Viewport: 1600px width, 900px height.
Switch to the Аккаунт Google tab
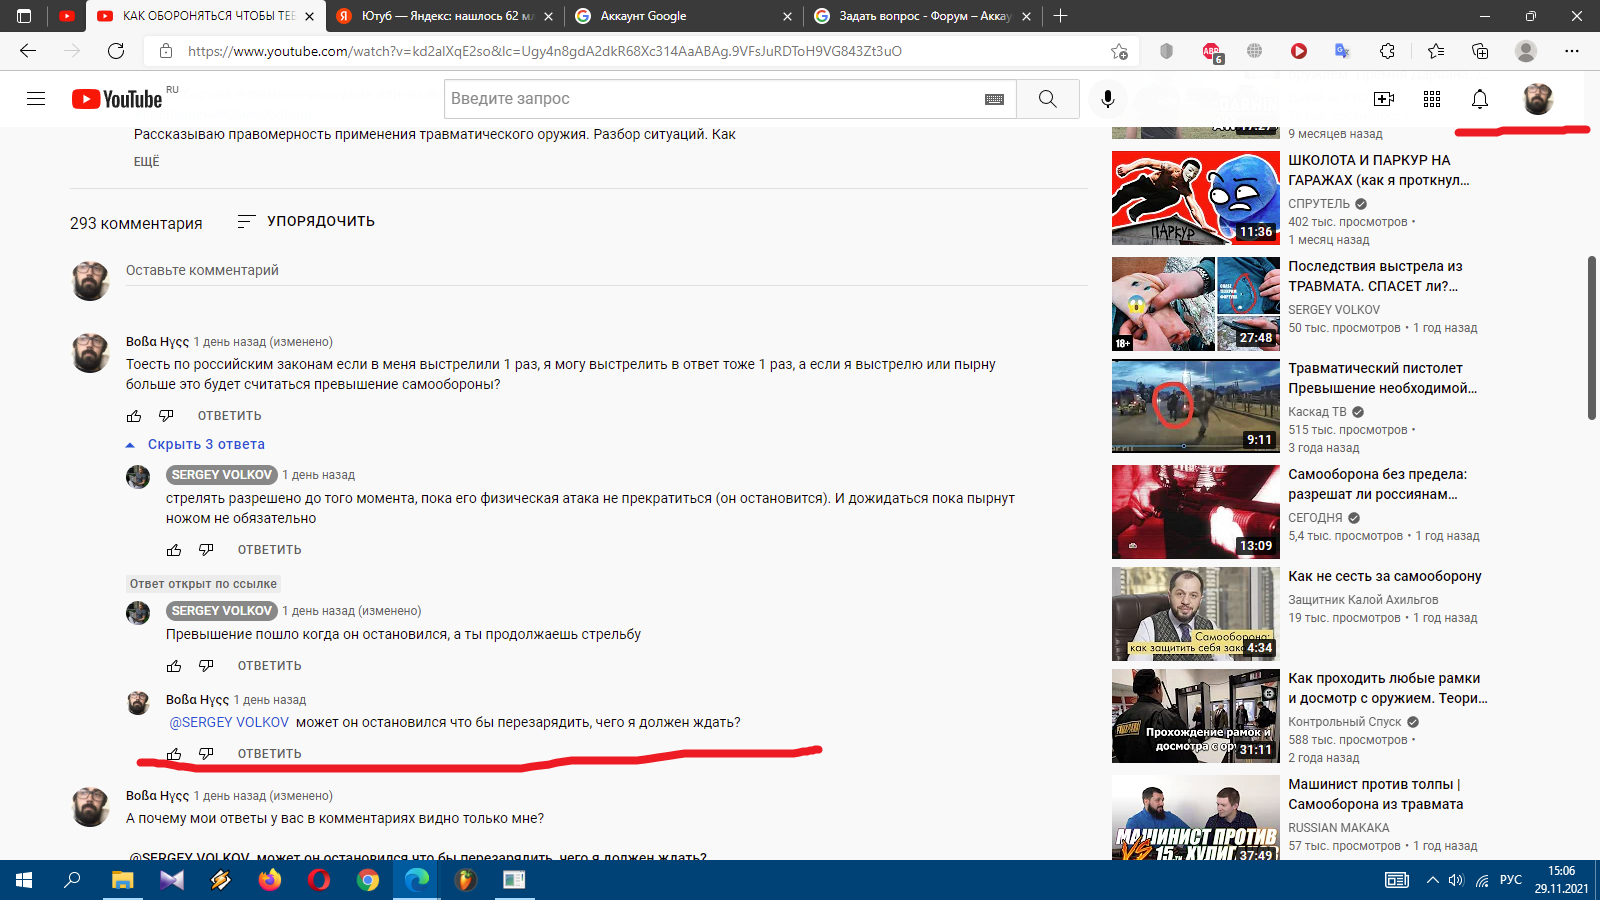pos(682,16)
